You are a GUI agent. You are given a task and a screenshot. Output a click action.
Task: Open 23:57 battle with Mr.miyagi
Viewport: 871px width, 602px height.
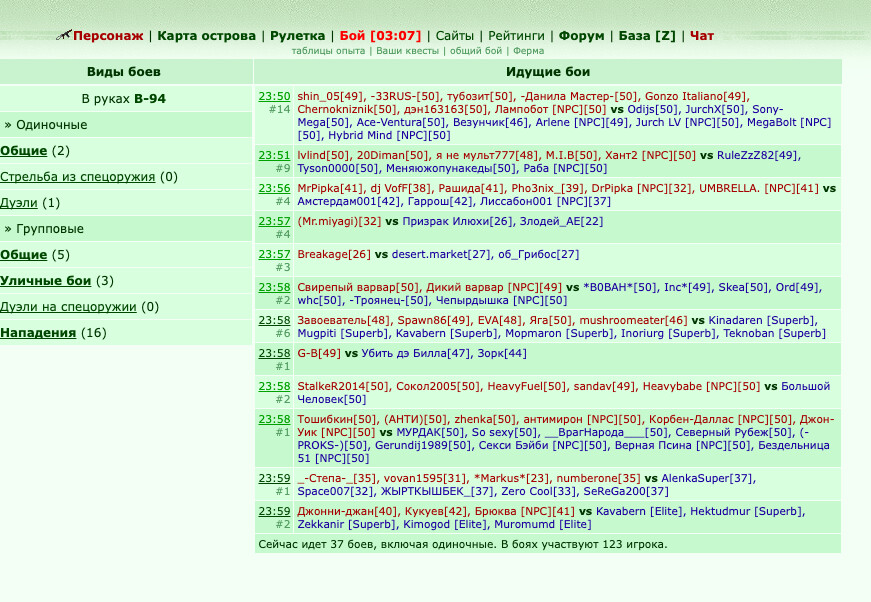pos(274,221)
